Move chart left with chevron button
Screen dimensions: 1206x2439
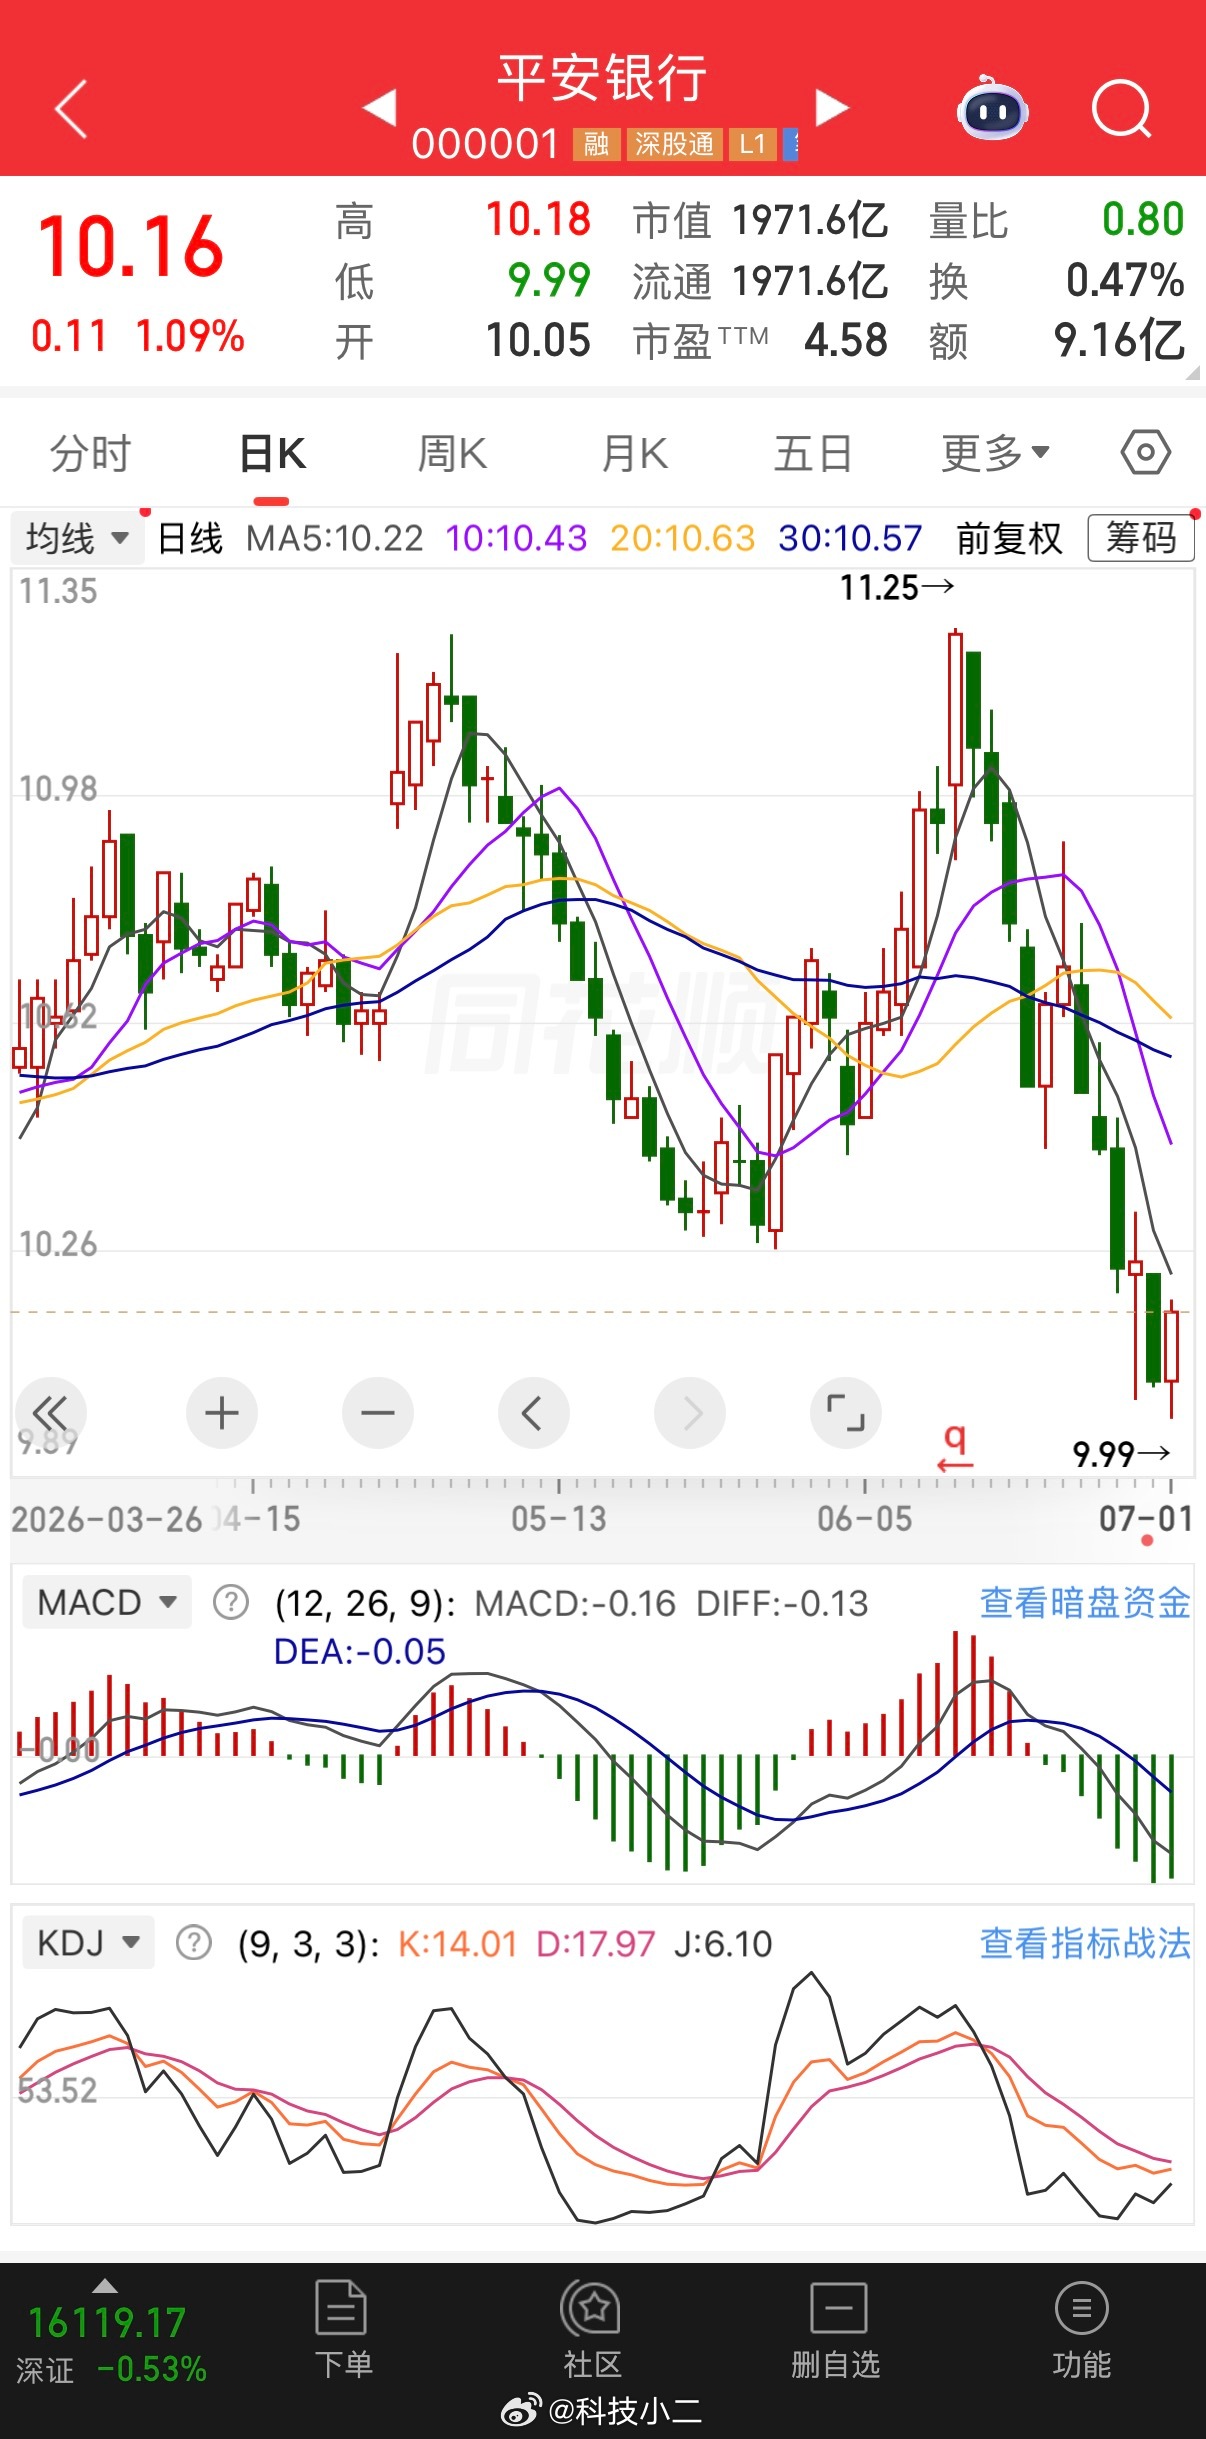[533, 1412]
